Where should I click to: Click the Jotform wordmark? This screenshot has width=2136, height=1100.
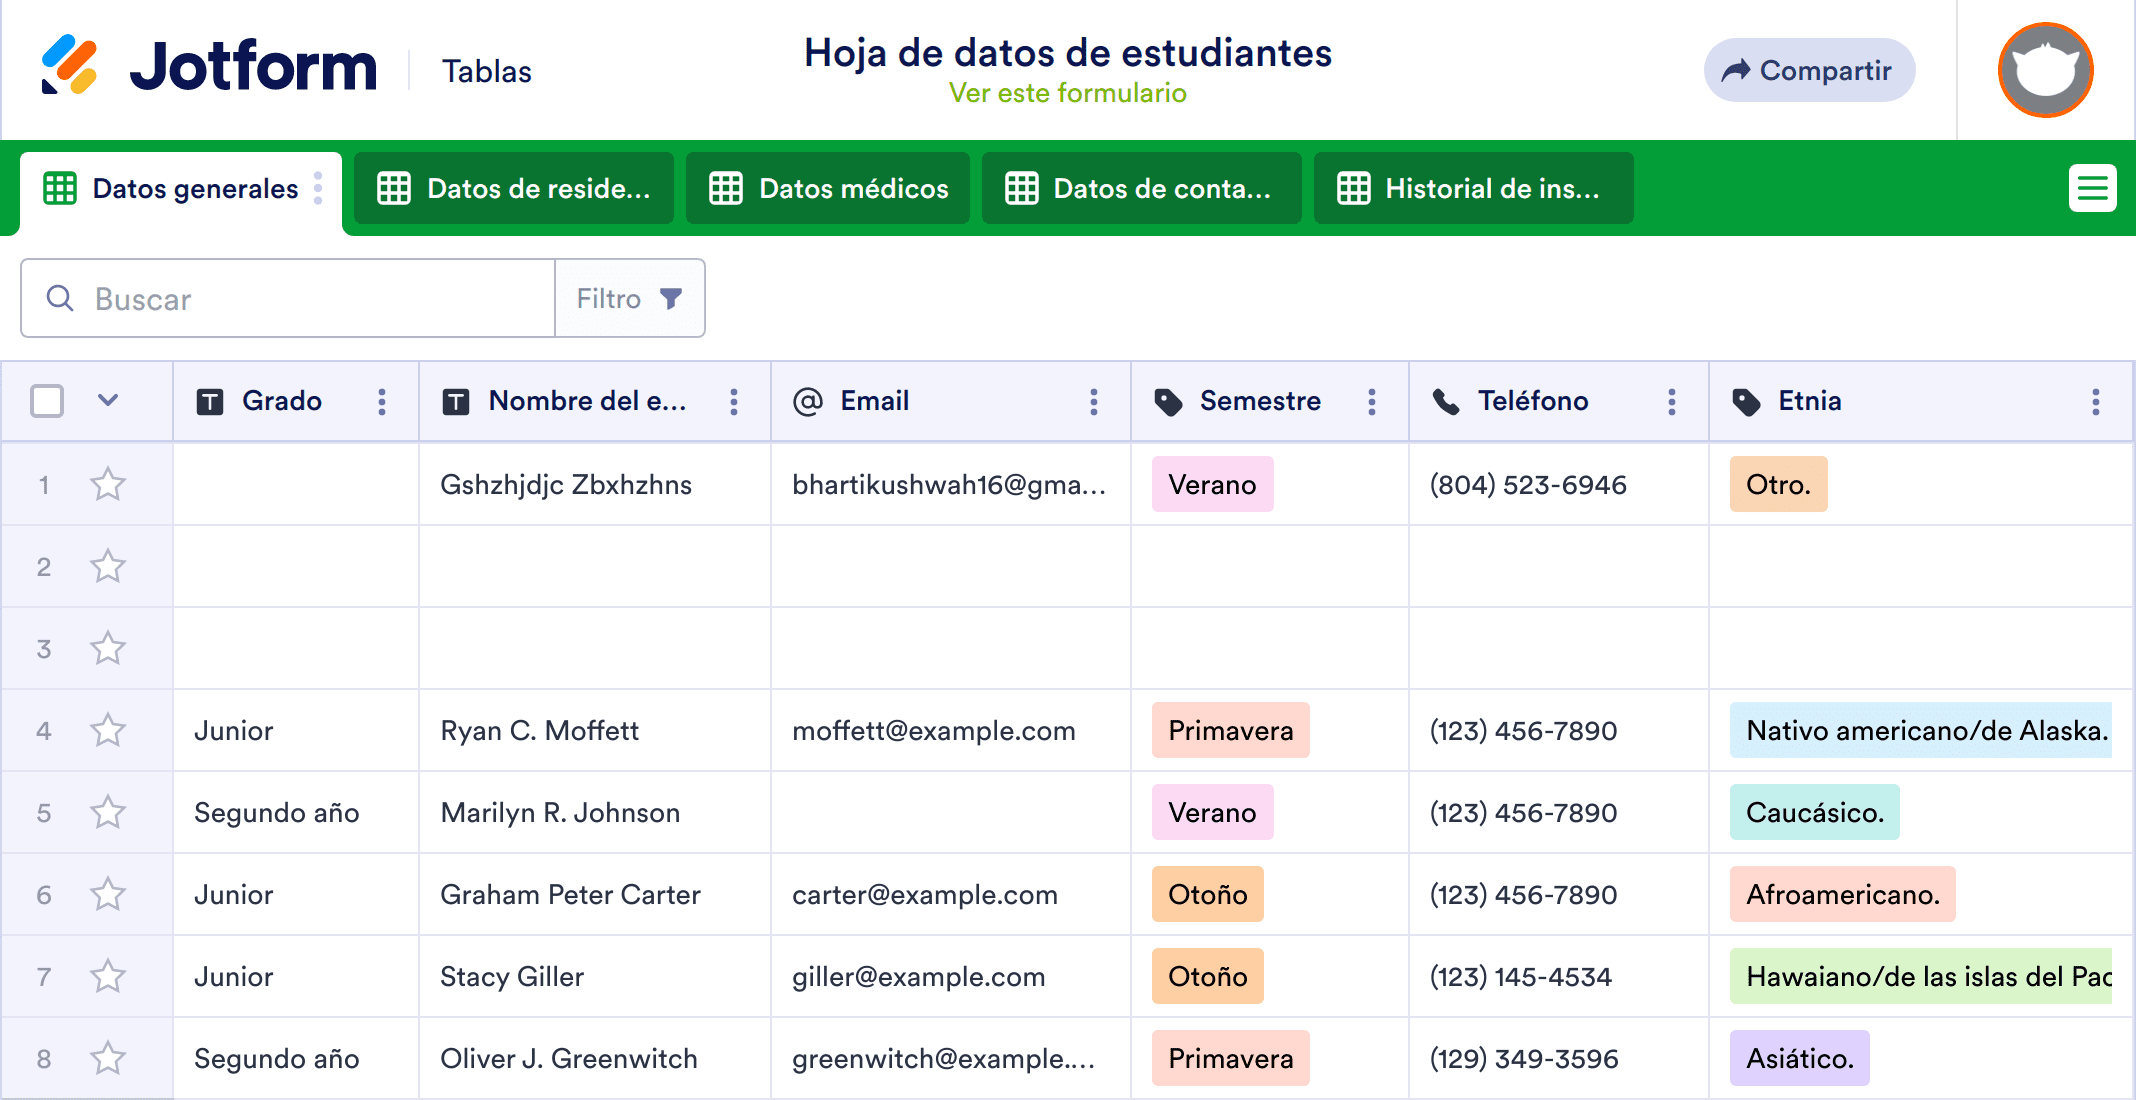pos(254,66)
